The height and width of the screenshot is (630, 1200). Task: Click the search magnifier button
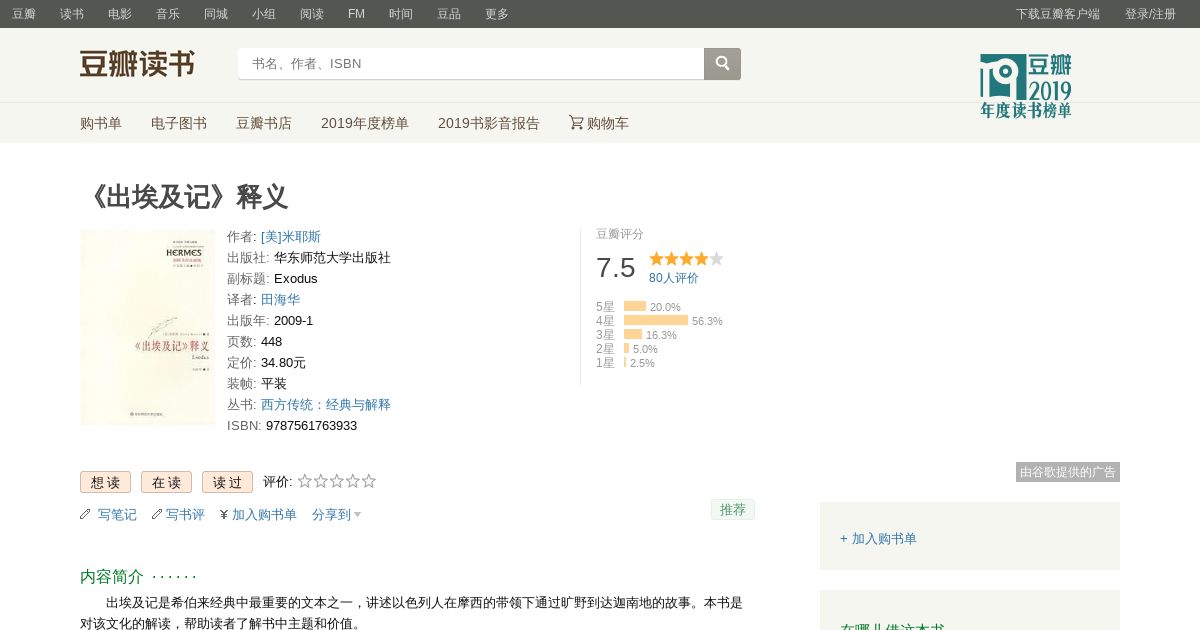(x=722, y=64)
